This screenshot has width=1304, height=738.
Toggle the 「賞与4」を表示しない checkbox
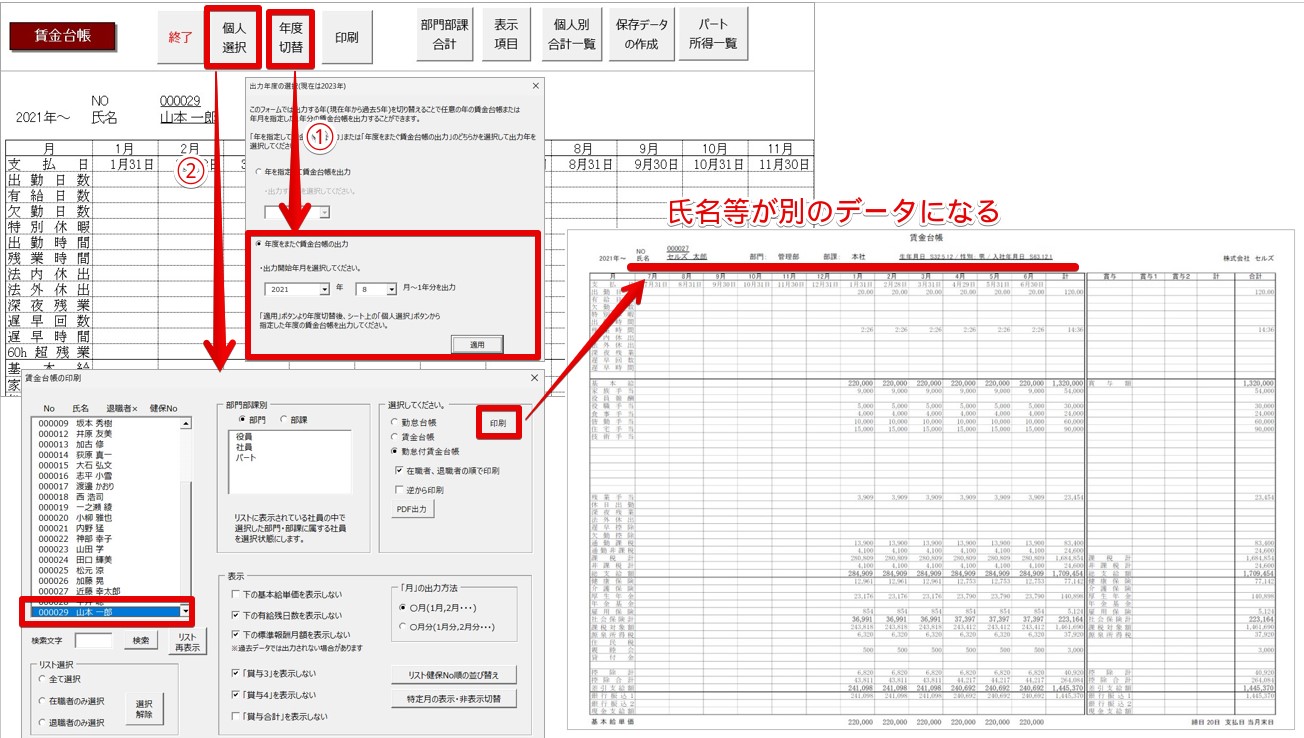[x=272, y=695]
